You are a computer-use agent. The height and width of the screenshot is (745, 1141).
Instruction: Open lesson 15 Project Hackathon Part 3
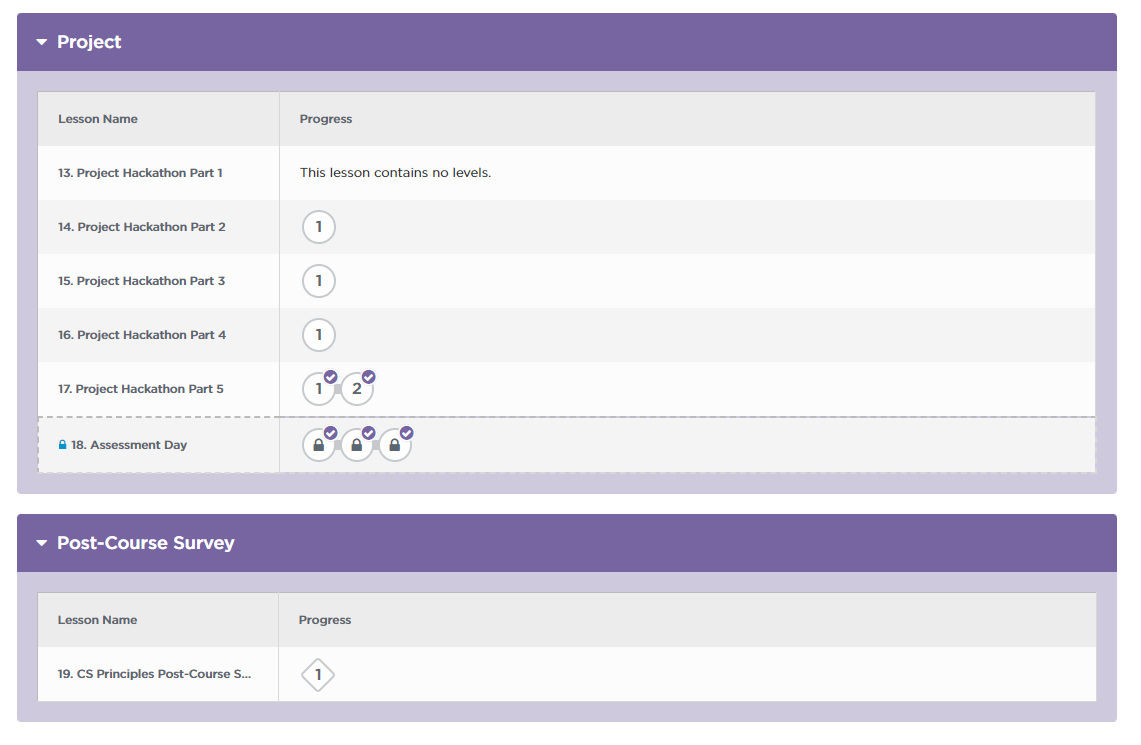point(141,281)
